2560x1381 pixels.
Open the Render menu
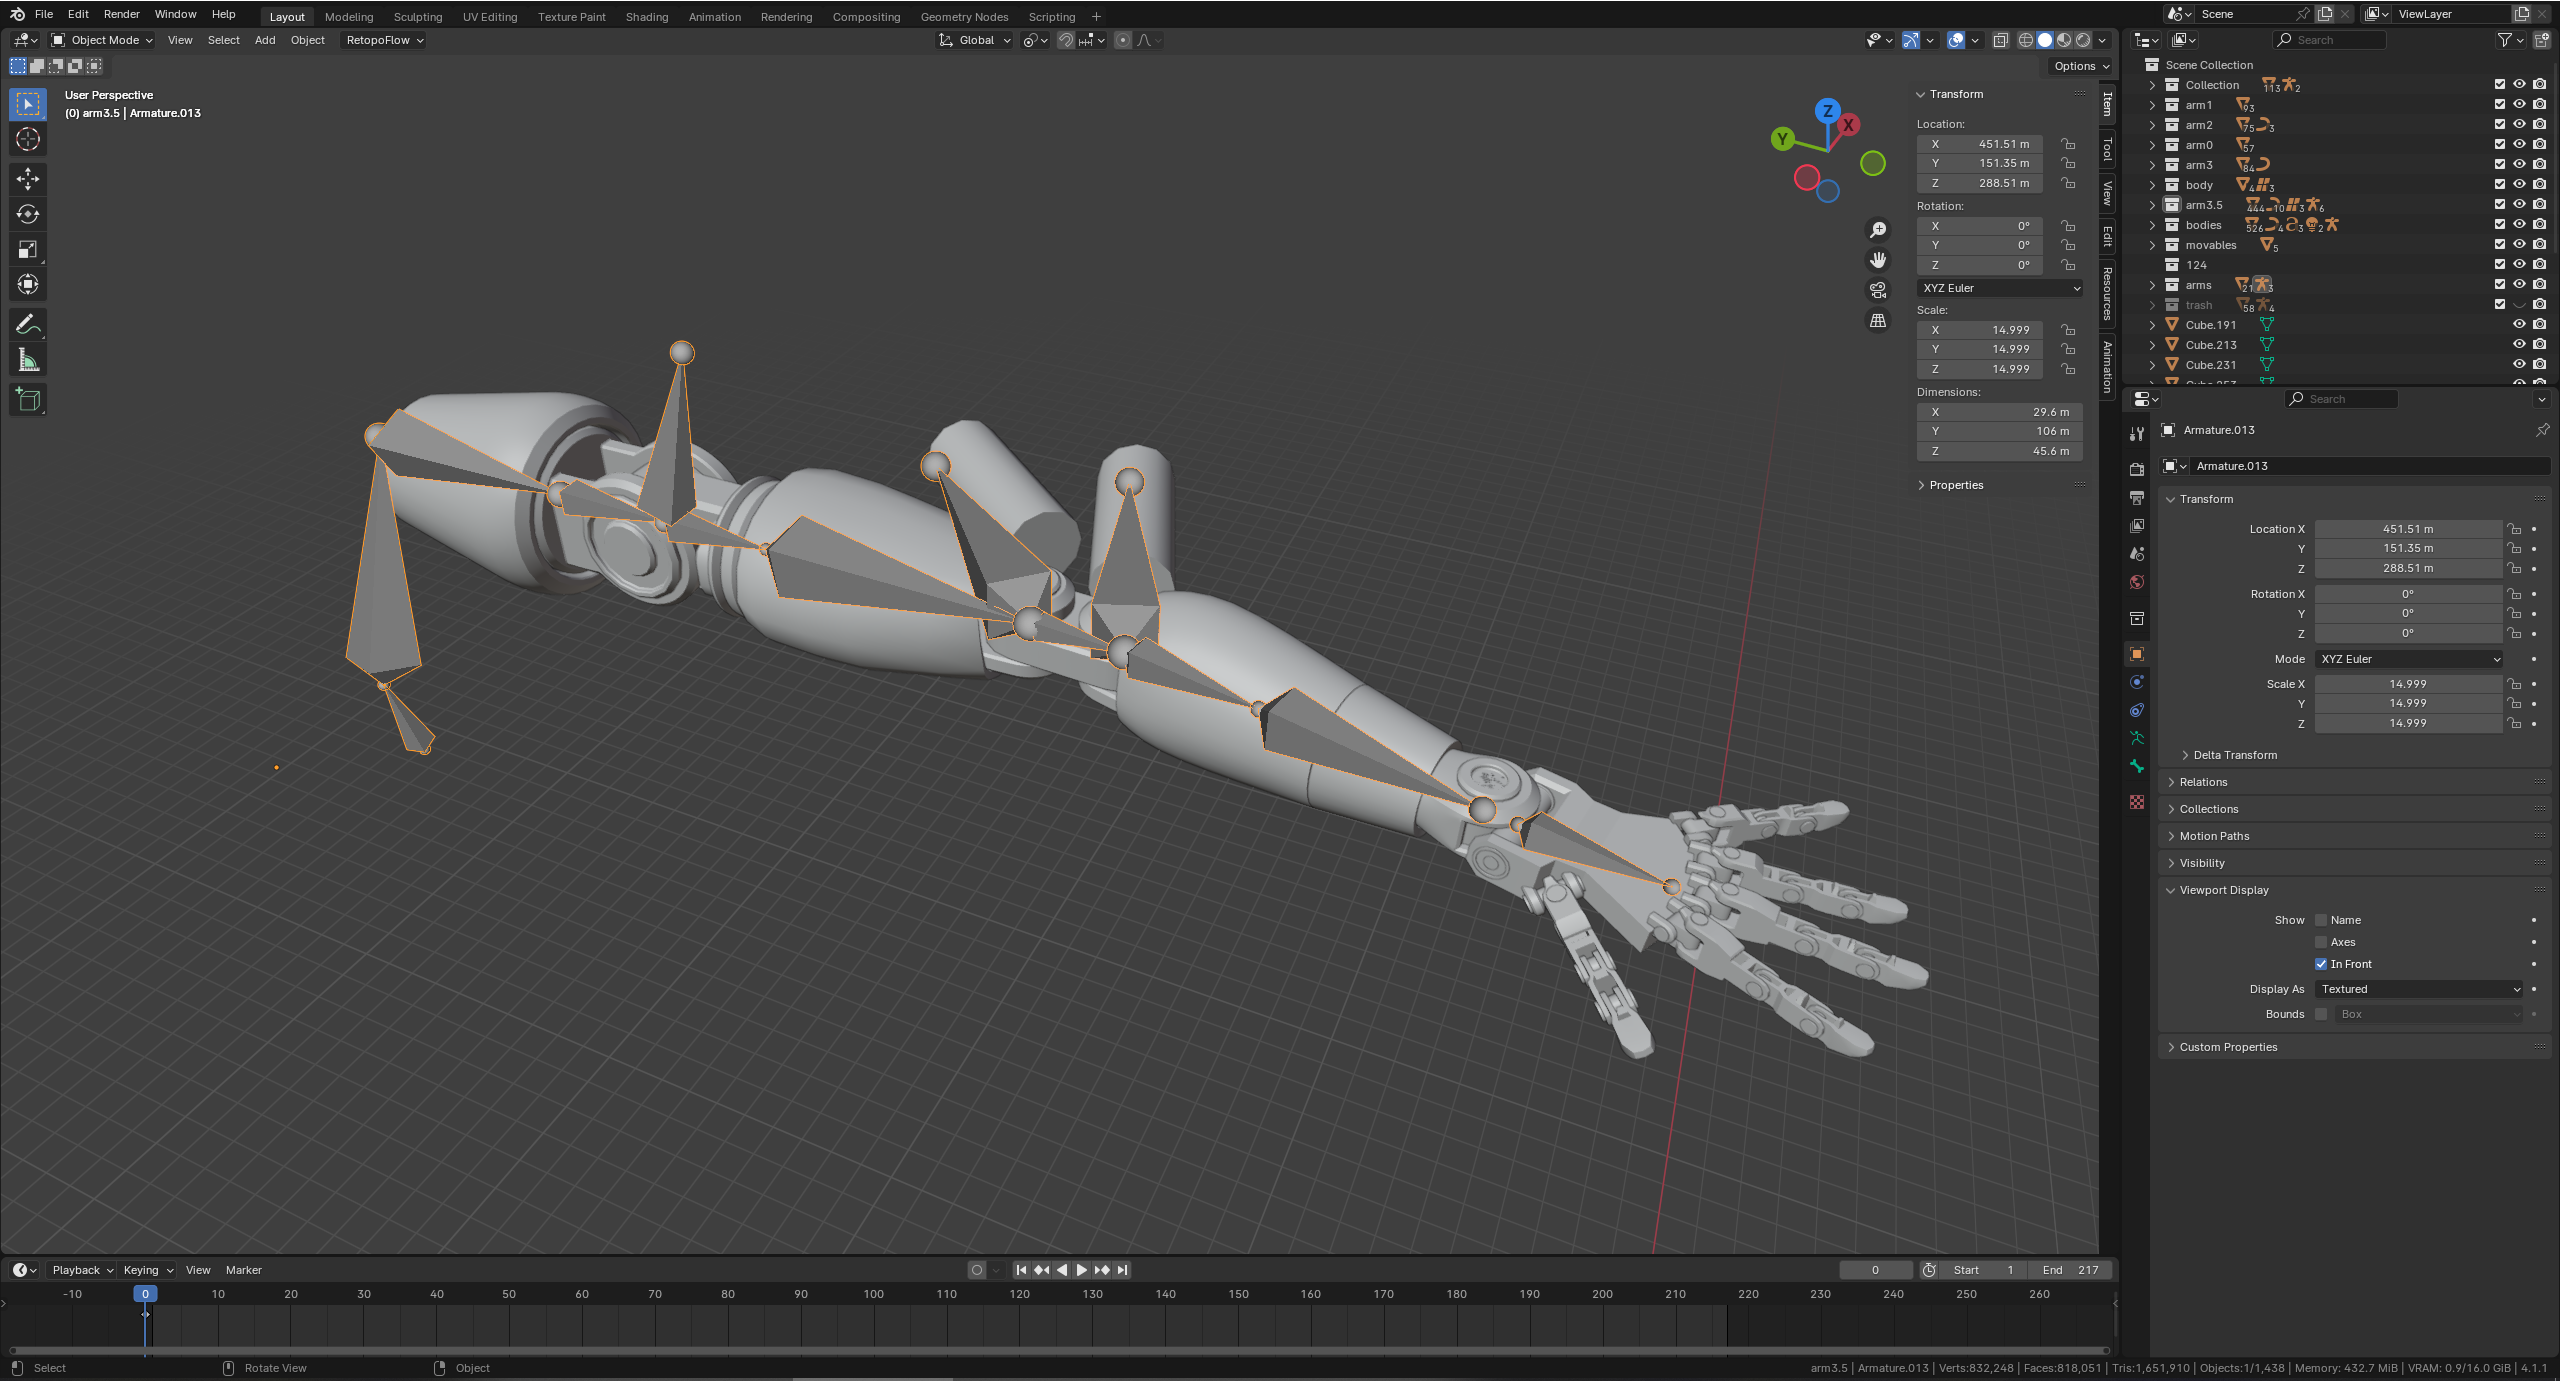pyautogui.click(x=122, y=14)
